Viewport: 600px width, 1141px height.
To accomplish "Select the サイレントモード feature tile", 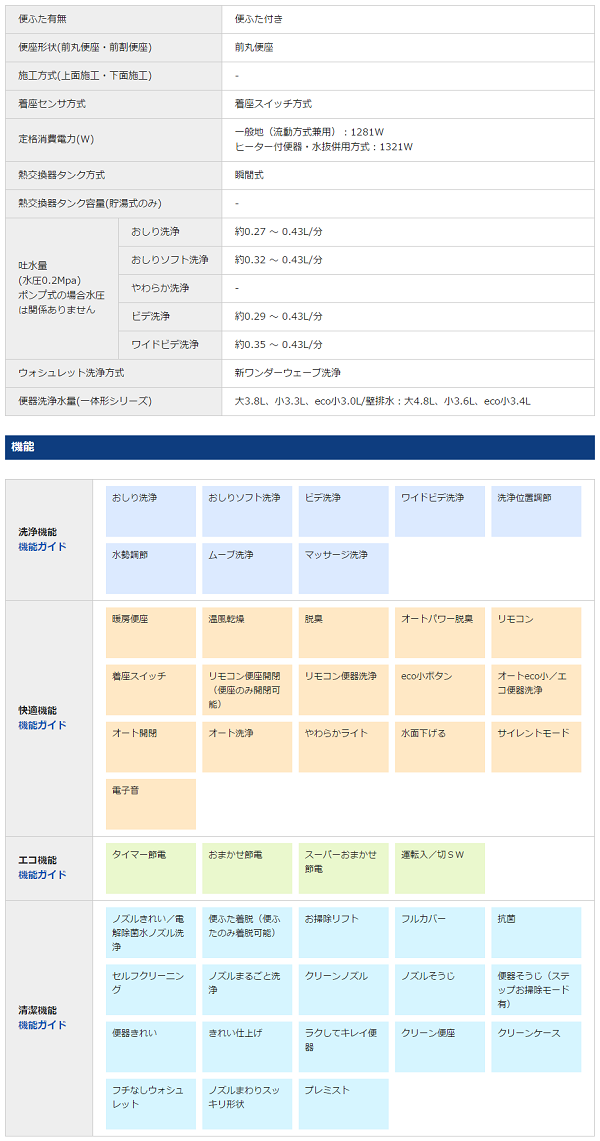I will click(x=536, y=747).
